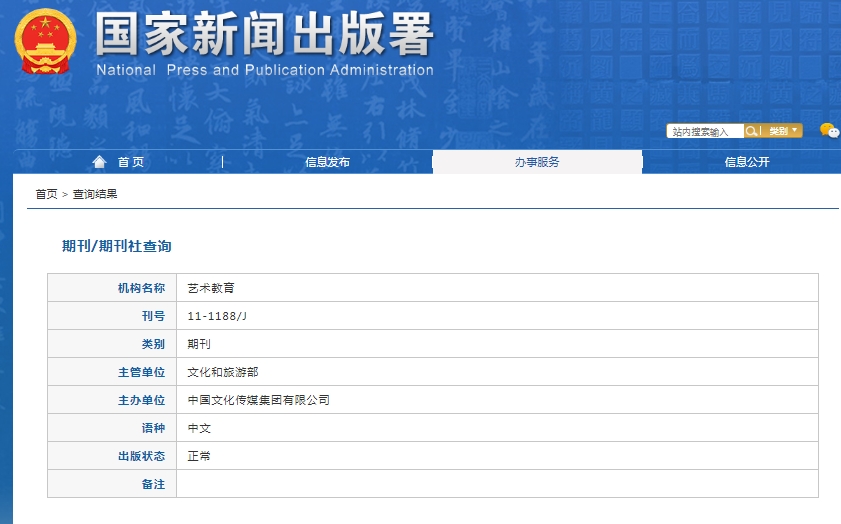Select the 办事服务 navigation tab
This screenshot has height=524, width=841.
point(537,162)
